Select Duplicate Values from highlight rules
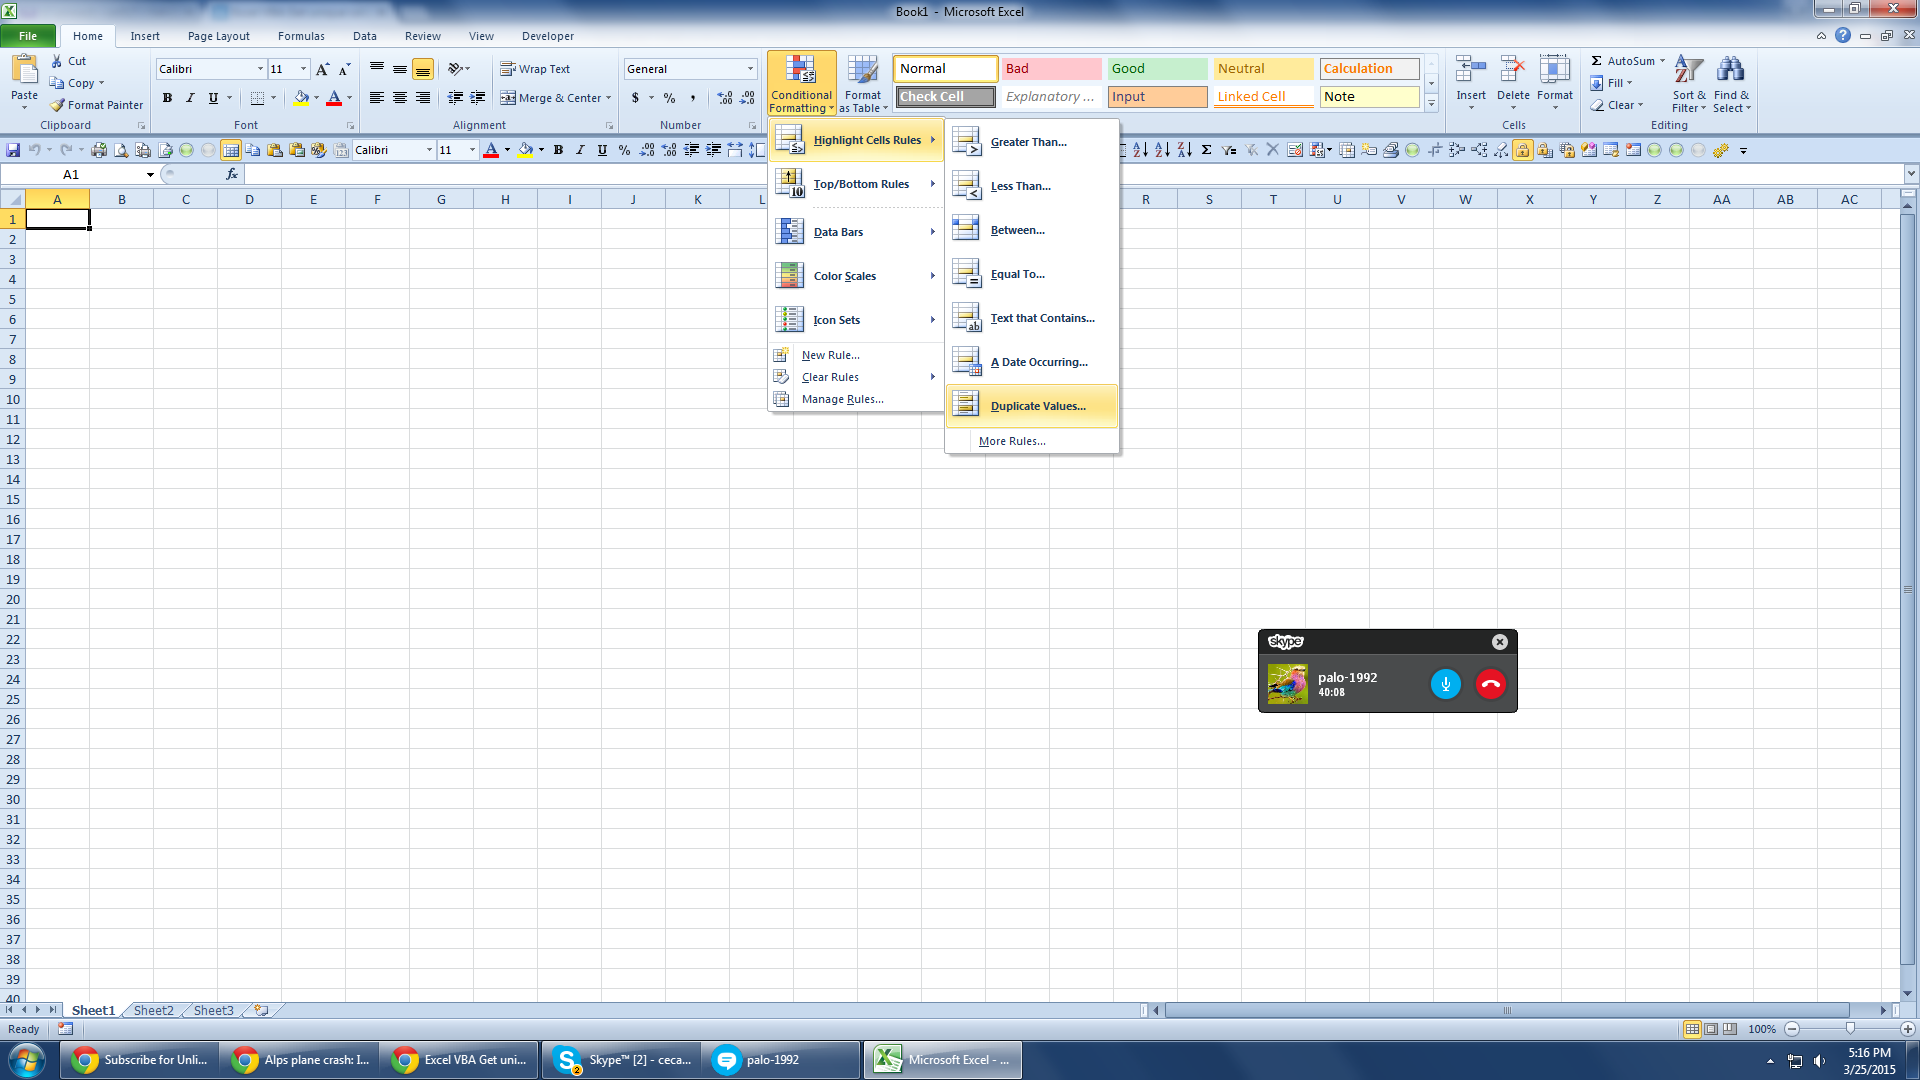 click(x=1038, y=405)
